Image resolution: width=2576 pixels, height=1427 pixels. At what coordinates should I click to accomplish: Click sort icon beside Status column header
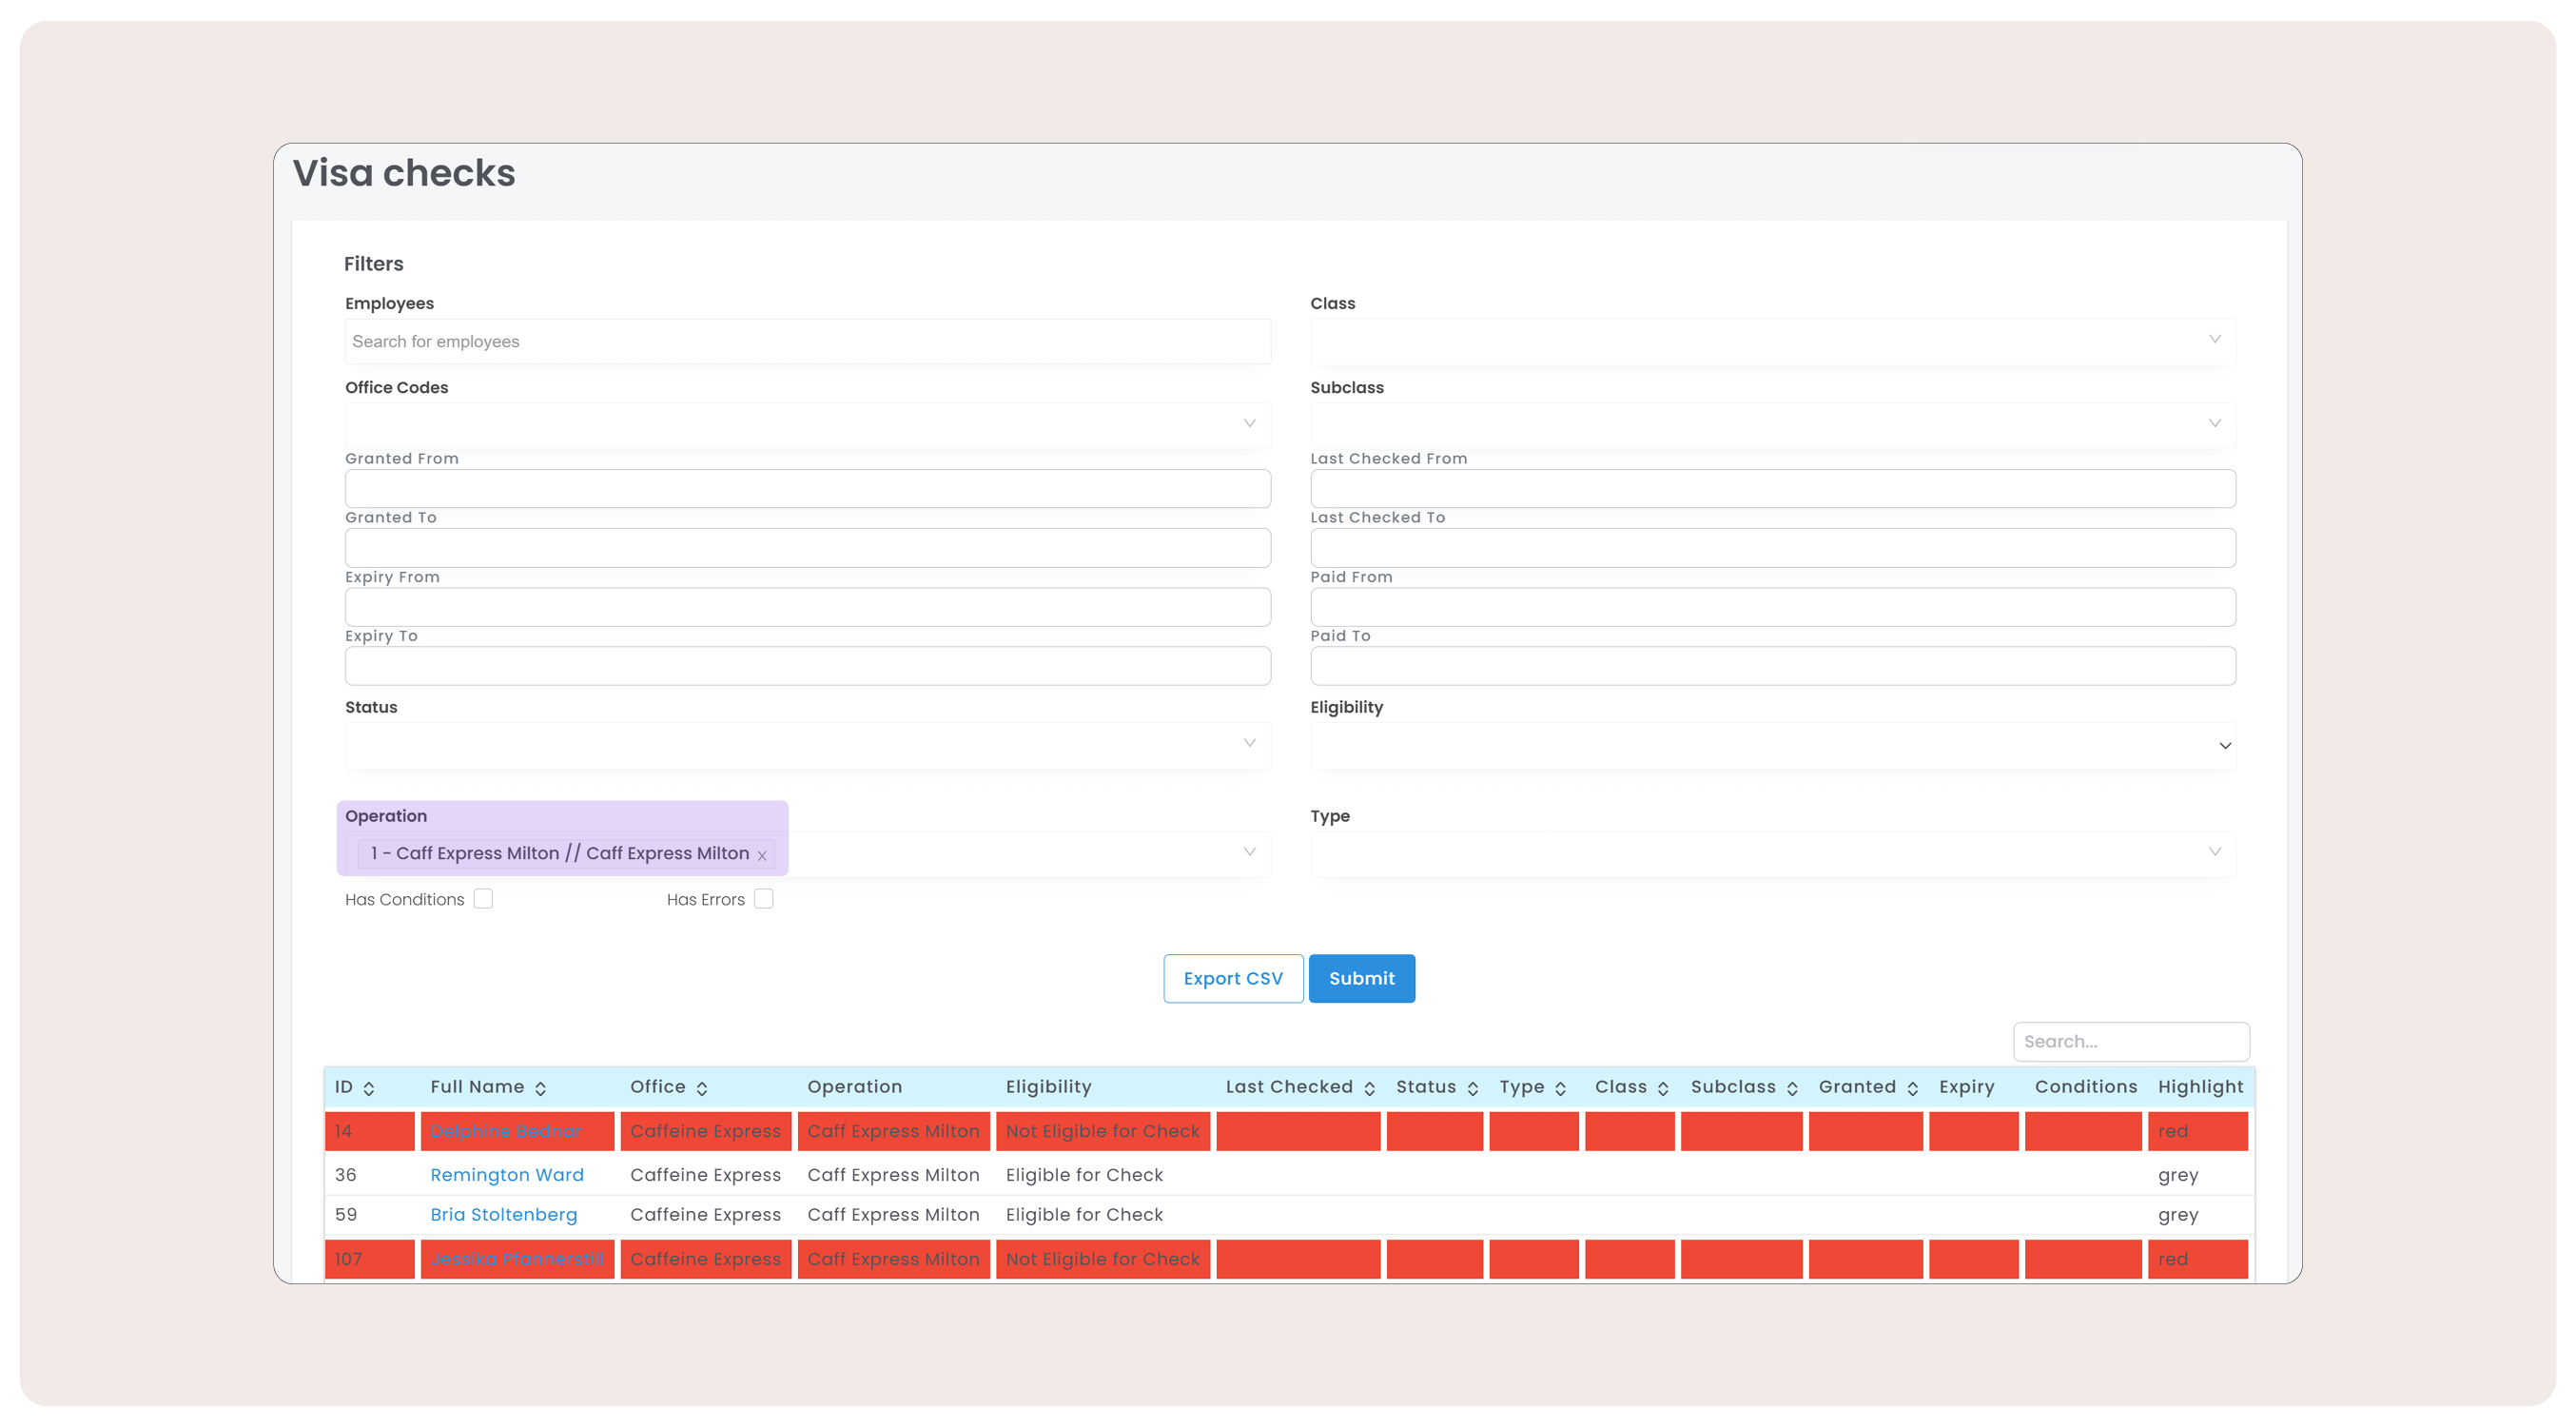tap(1473, 1088)
